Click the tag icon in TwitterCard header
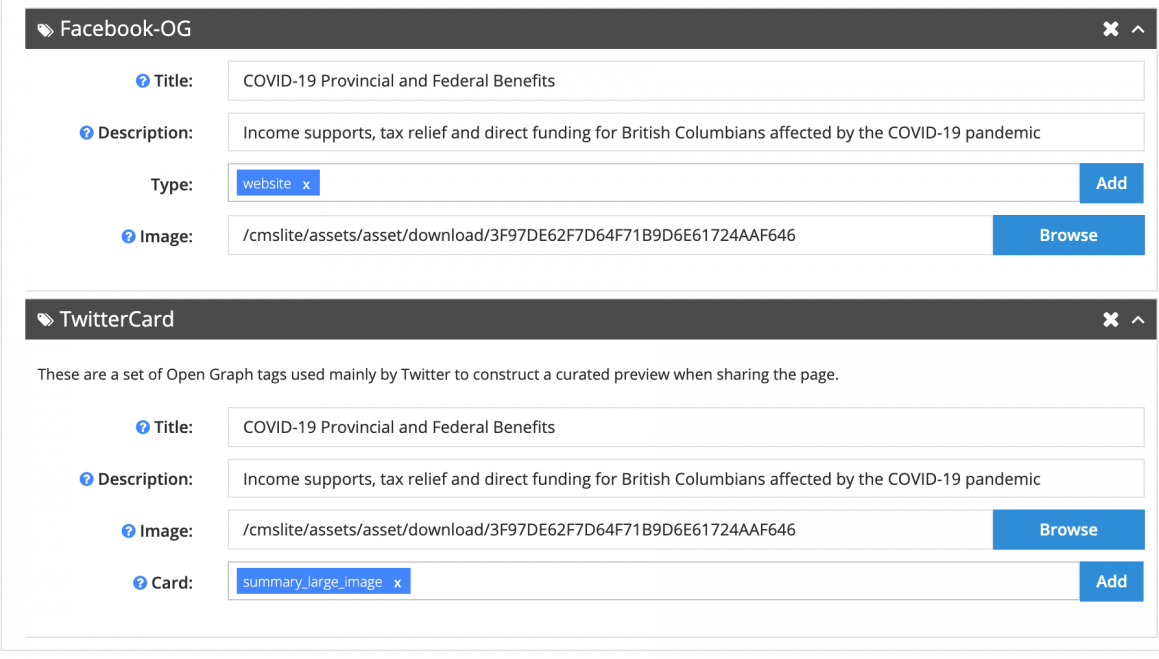The width and height of the screenshot is (1159, 659). point(46,320)
